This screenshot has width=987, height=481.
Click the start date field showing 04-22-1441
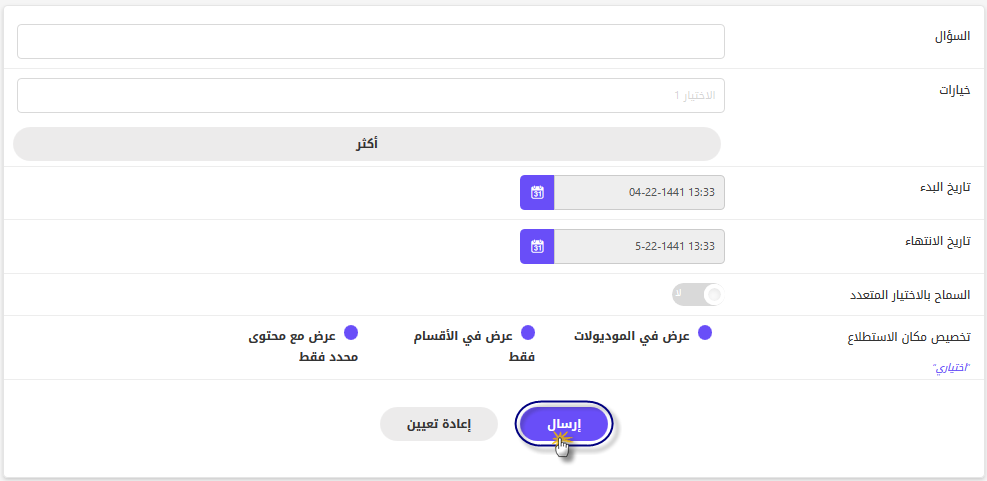tap(639, 193)
